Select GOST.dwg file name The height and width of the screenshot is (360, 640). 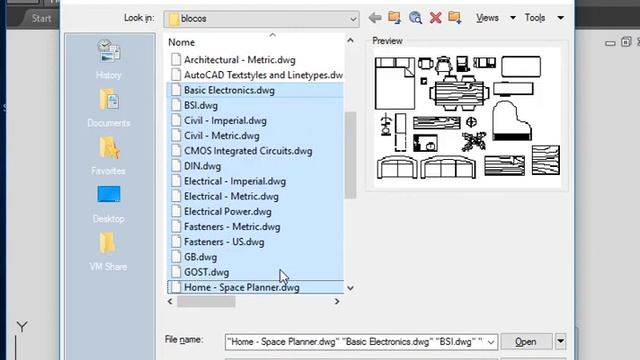[207, 272]
